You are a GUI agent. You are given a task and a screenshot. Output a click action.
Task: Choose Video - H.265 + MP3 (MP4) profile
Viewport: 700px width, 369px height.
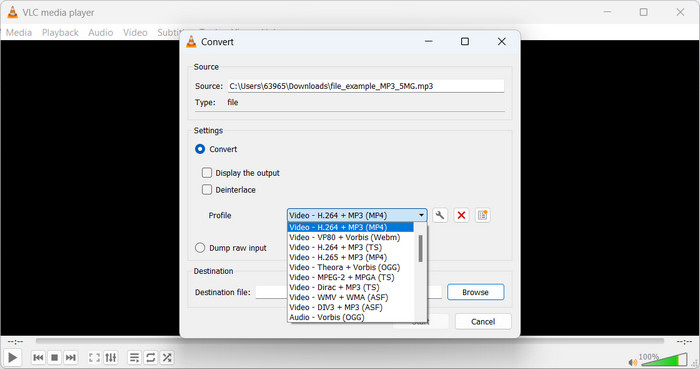[350, 257]
